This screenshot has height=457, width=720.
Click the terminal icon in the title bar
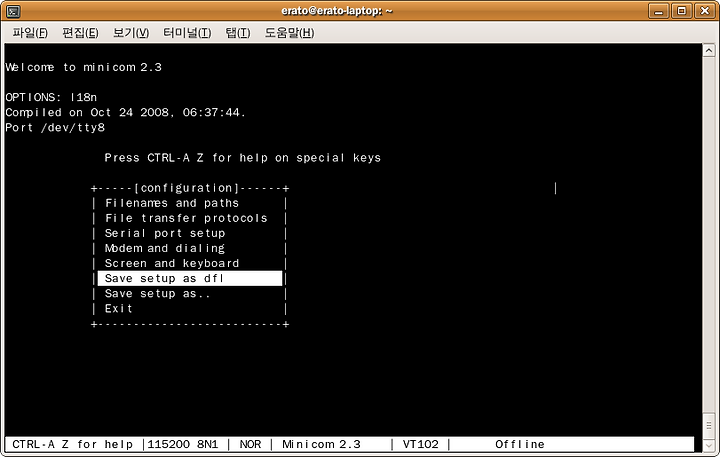click(13, 11)
